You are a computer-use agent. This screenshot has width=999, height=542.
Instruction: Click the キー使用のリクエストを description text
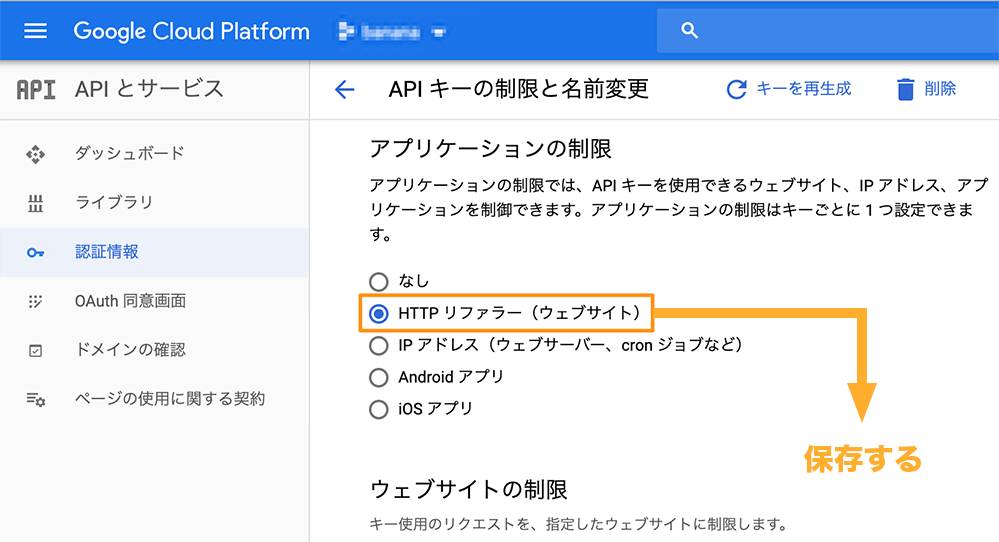click(x=578, y=524)
